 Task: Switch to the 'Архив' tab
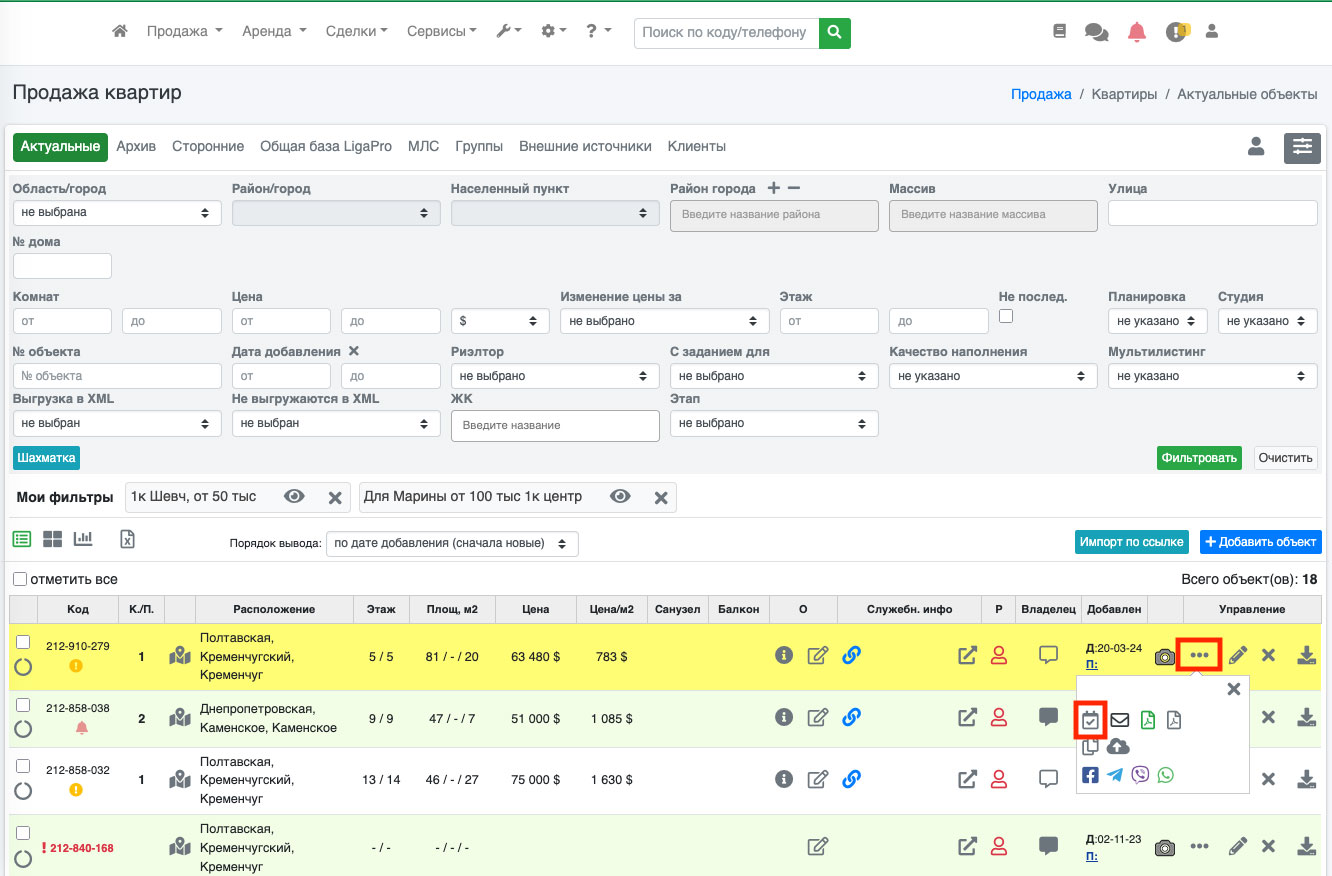[136, 146]
